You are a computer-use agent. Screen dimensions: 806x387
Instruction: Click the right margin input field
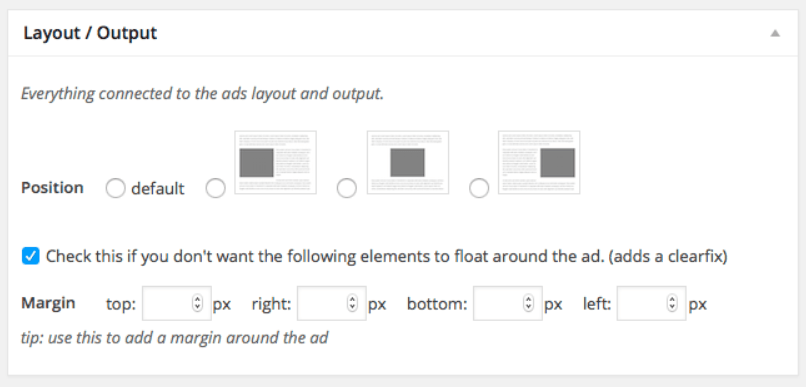point(332,303)
